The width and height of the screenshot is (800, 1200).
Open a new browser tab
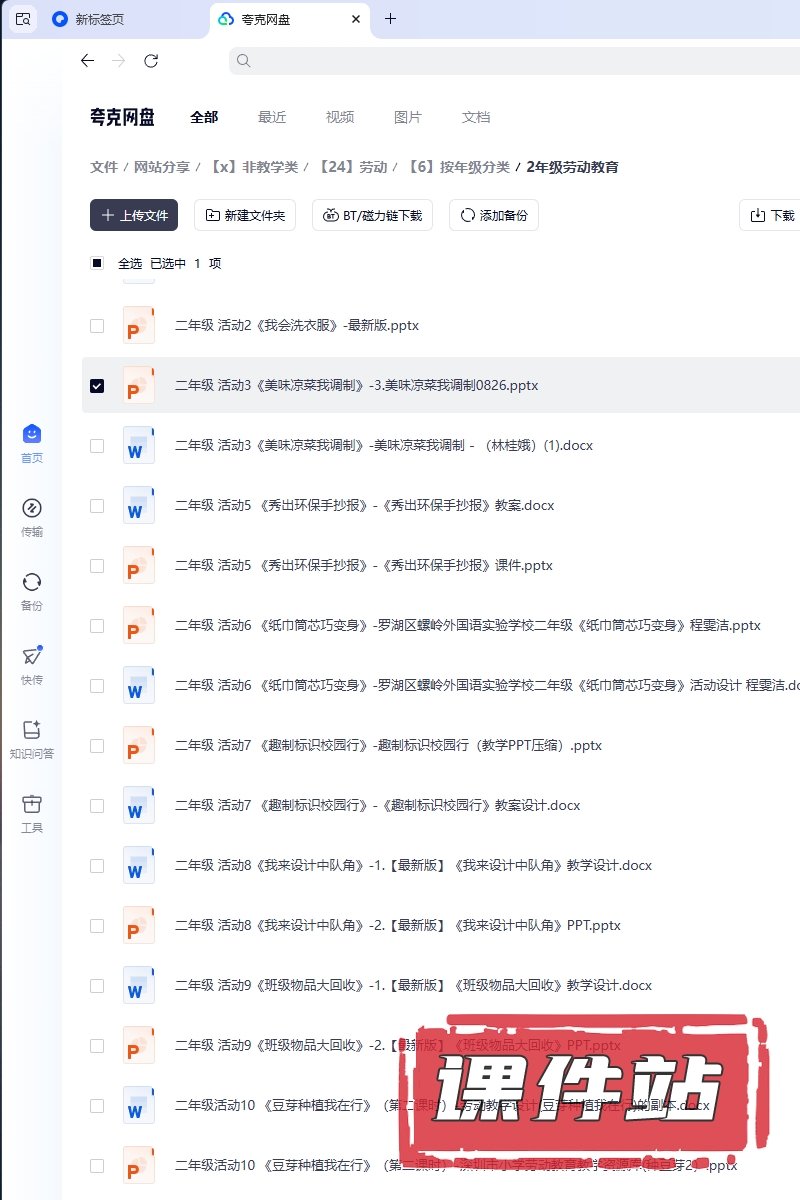390,19
